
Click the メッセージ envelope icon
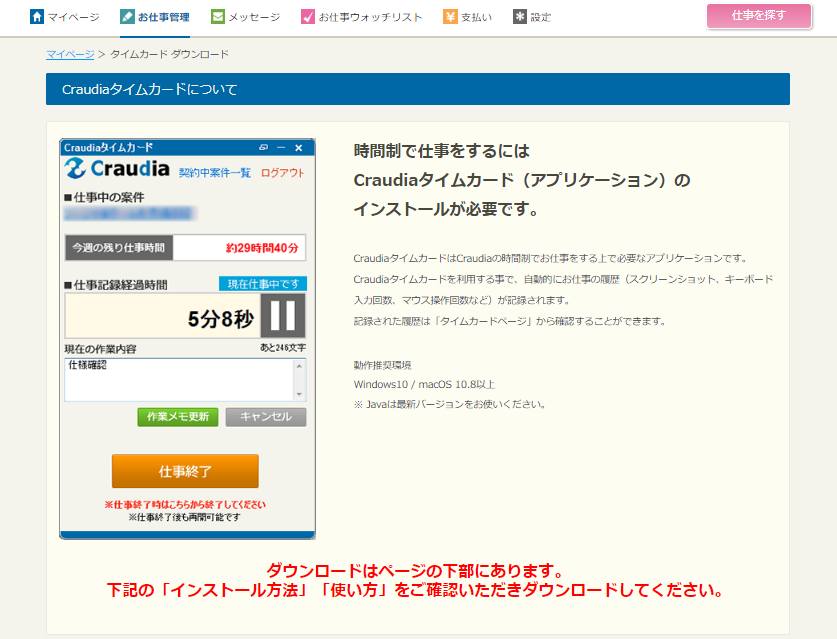point(218,17)
